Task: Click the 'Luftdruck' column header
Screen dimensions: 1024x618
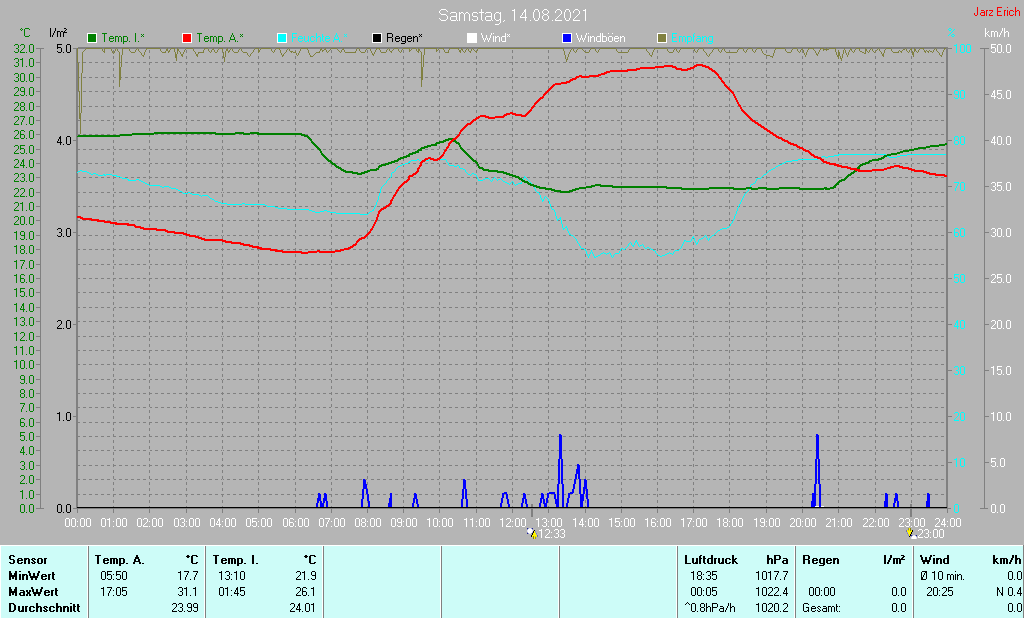Action: tap(711, 560)
